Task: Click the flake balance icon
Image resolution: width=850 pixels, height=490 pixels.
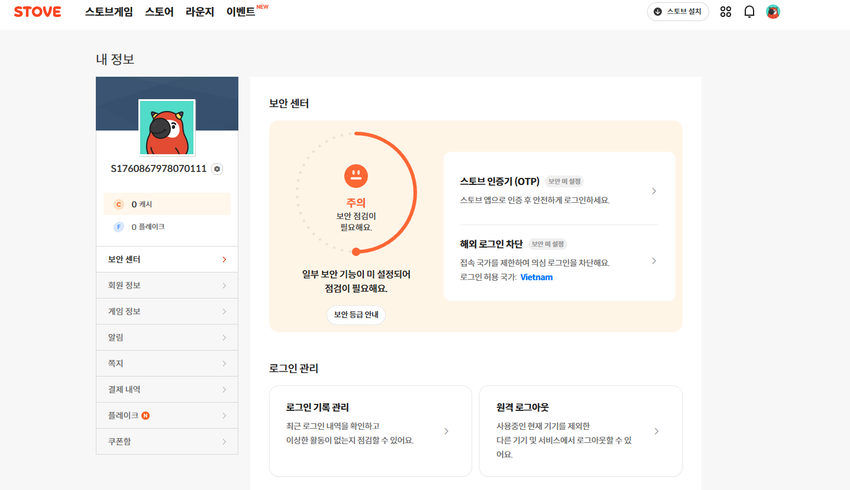Action: [x=118, y=227]
